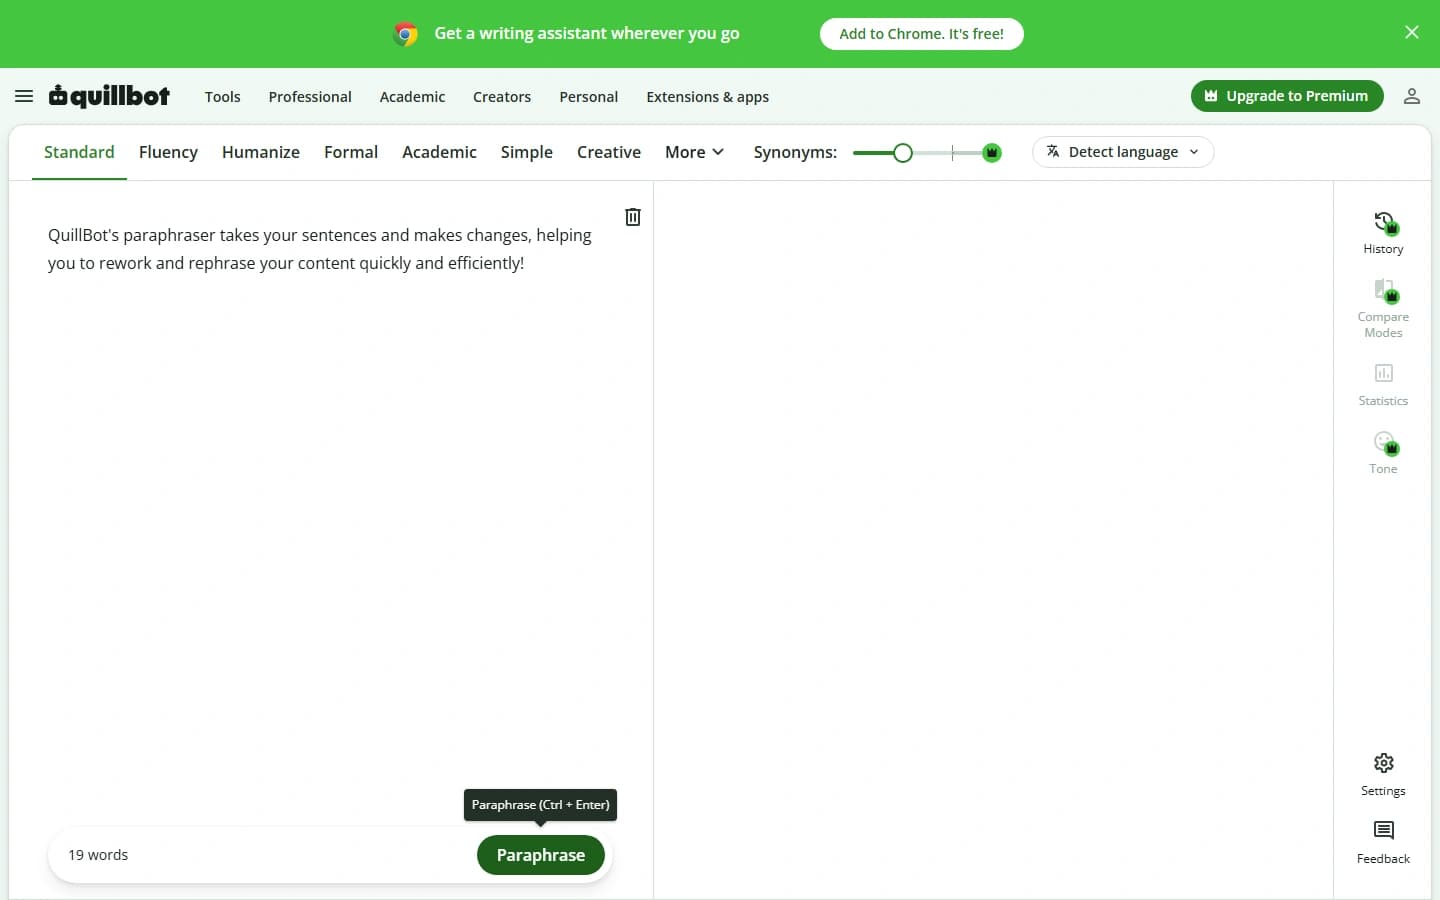The width and height of the screenshot is (1440, 900).
Task: Click the 19 words counter
Action: coord(98,855)
